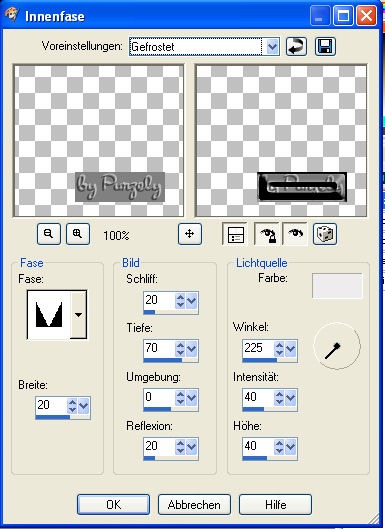385x529 pixels.
Task: Click the zoom out magnifier icon
Action: pos(49,234)
